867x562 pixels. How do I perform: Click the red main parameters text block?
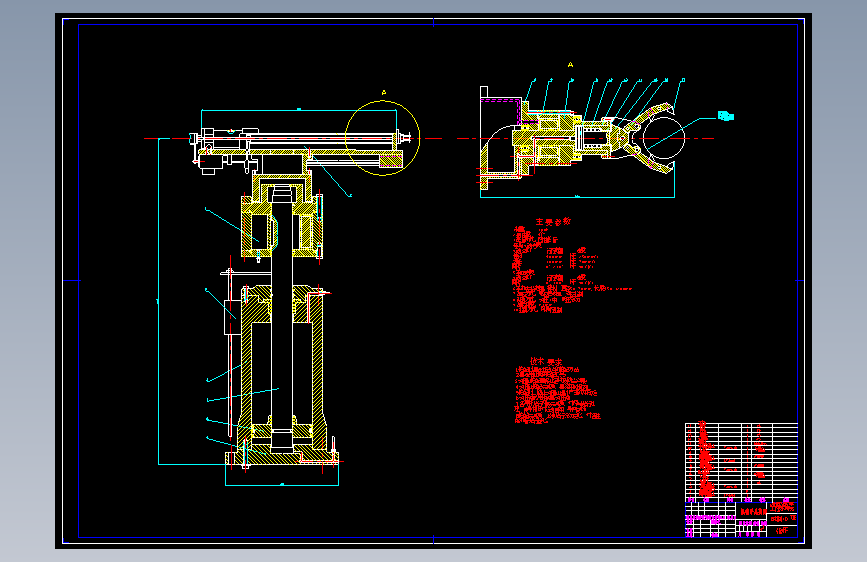(x=570, y=270)
